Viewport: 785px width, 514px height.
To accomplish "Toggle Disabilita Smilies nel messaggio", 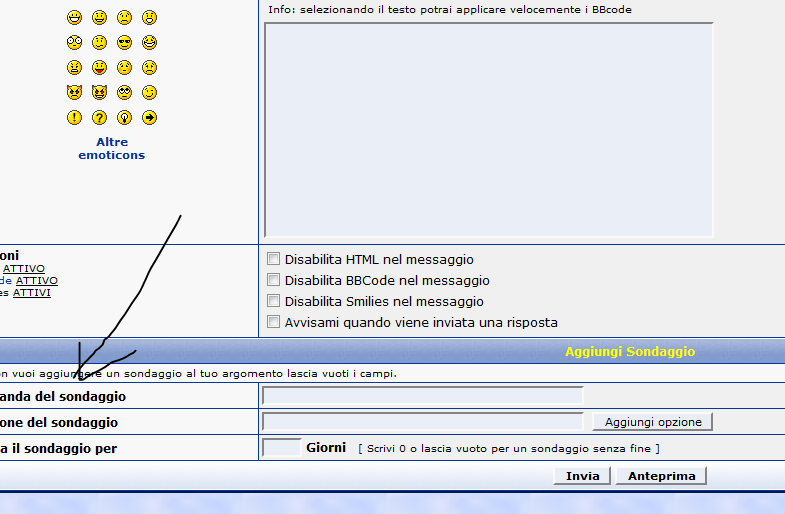I will tap(273, 301).
